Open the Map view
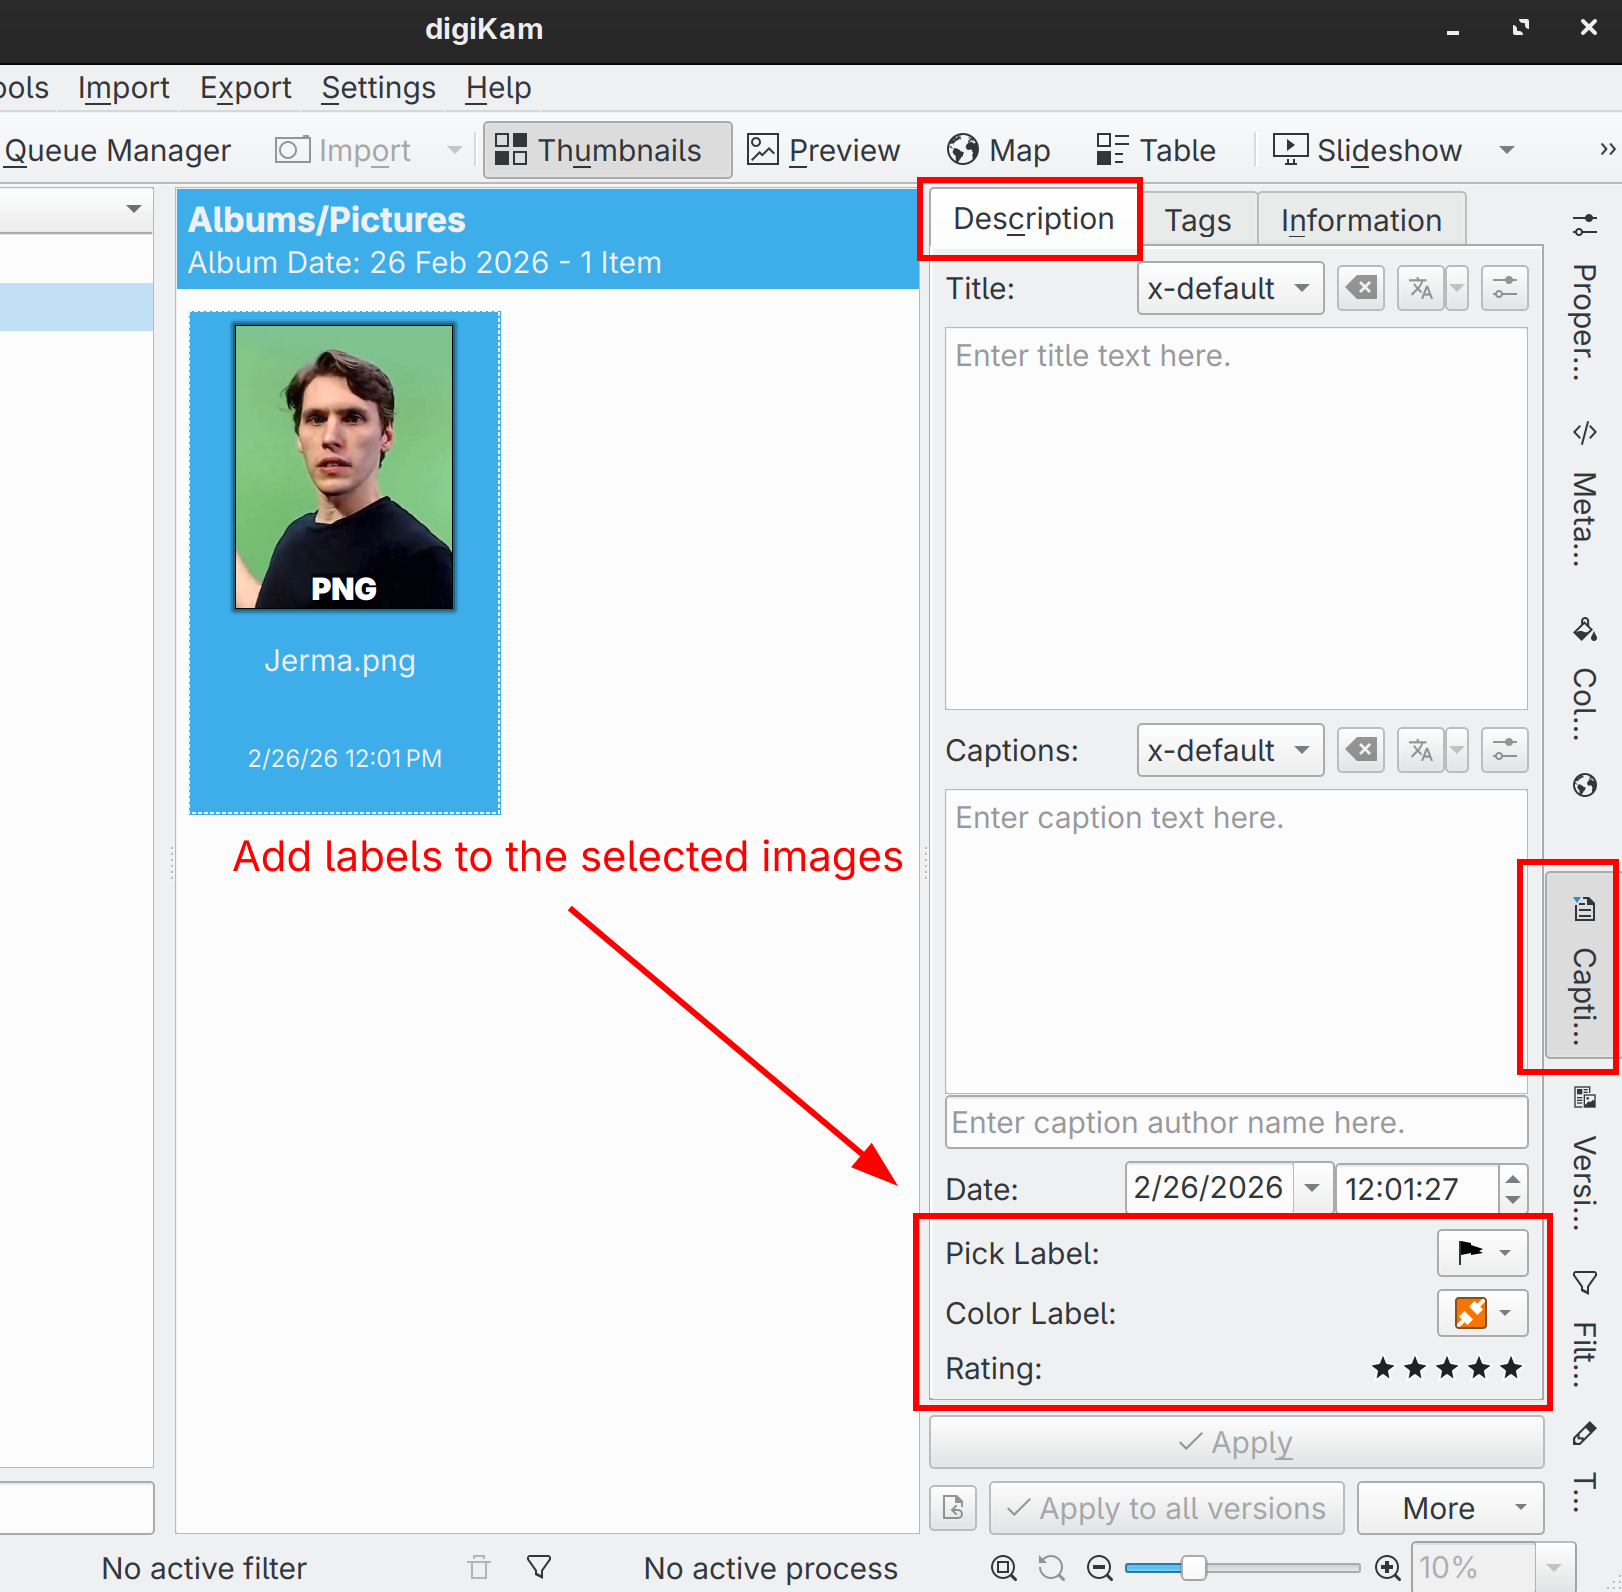The width and height of the screenshot is (1622, 1592). 998,150
